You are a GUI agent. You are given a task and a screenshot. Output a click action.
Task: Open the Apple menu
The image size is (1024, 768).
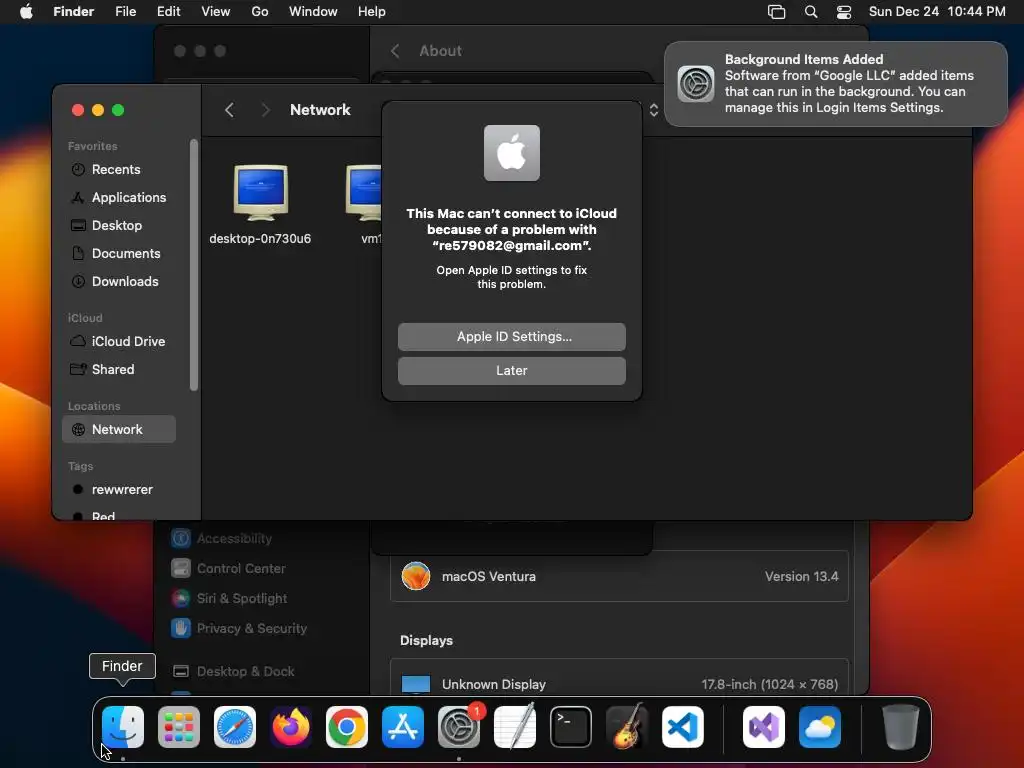pyautogui.click(x=26, y=12)
